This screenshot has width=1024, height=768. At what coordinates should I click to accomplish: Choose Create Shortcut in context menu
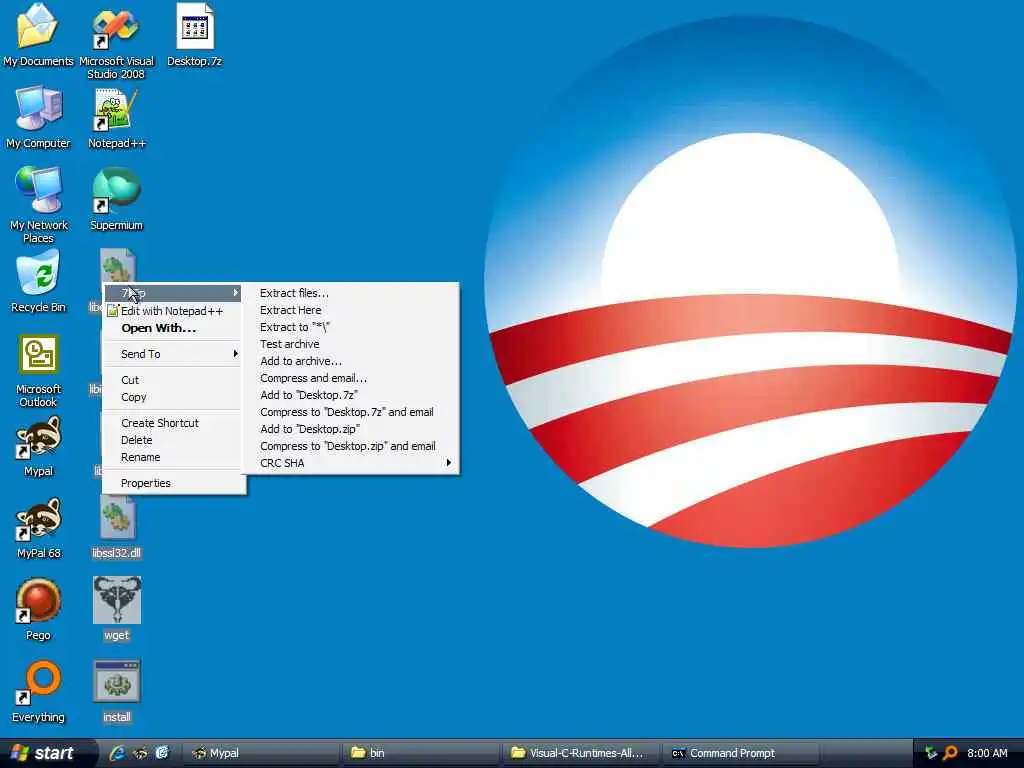pyautogui.click(x=173, y=423)
